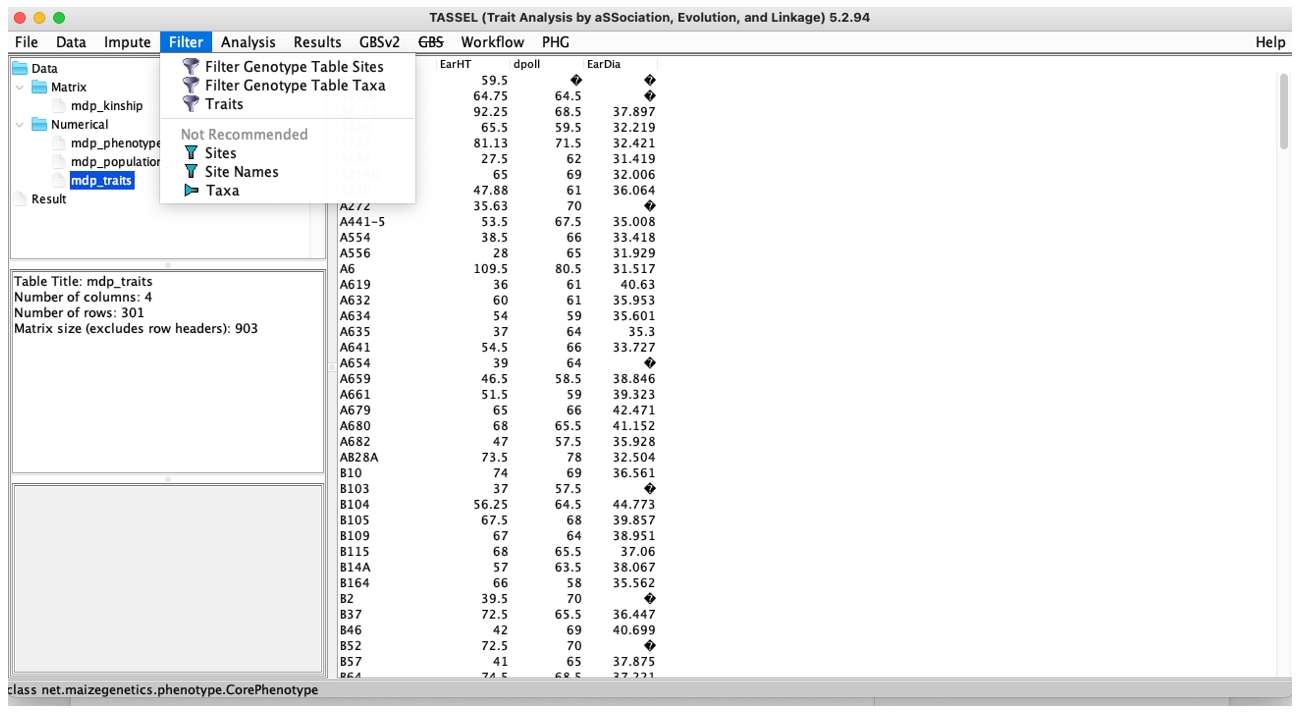1303x712 pixels.
Task: Click the funnel icon beside Filter Genotype Table Taxa
Action: 190,85
